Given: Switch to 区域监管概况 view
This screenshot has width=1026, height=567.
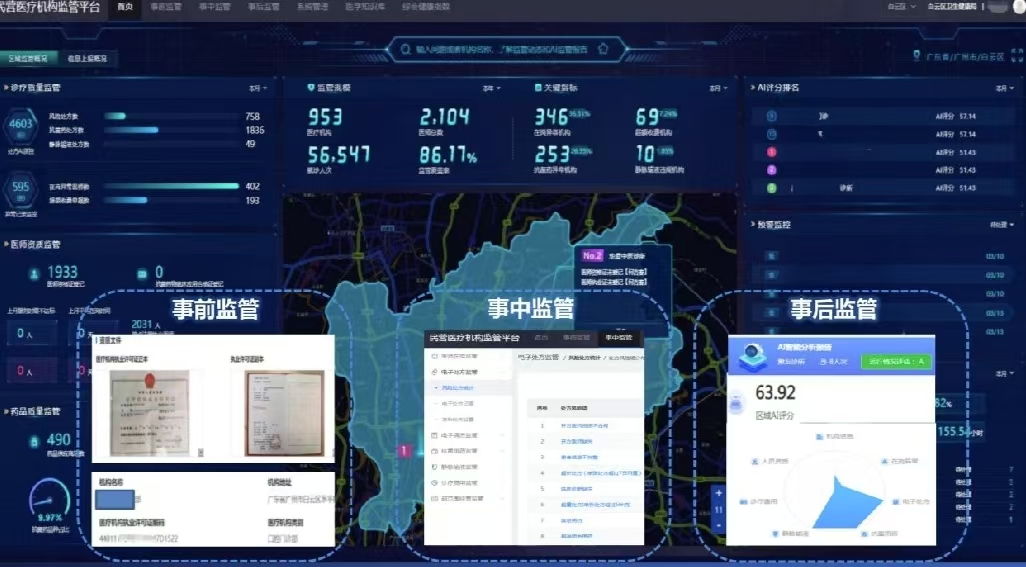Looking at the screenshot, I should click(x=30, y=58).
